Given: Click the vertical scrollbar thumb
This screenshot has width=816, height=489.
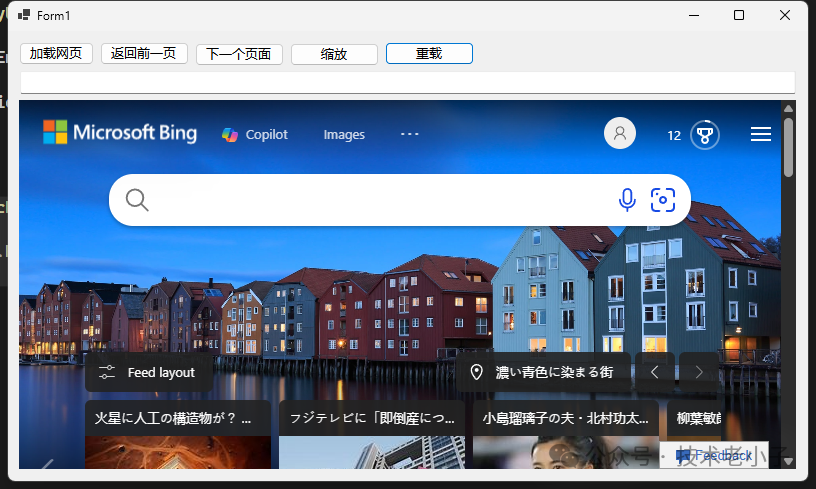Looking at the screenshot, I should (788, 146).
